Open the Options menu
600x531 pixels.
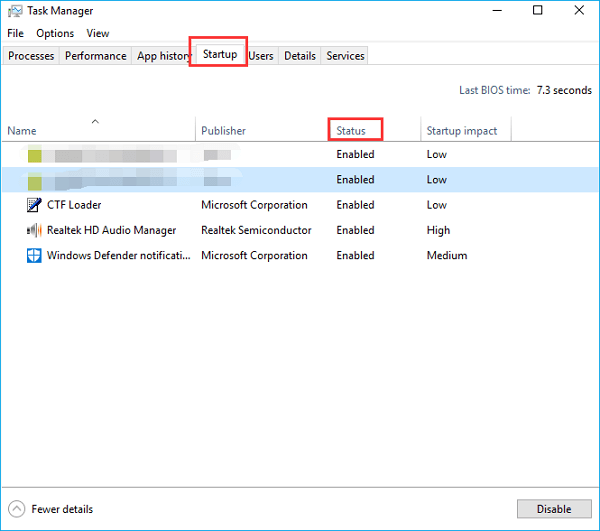[55, 33]
